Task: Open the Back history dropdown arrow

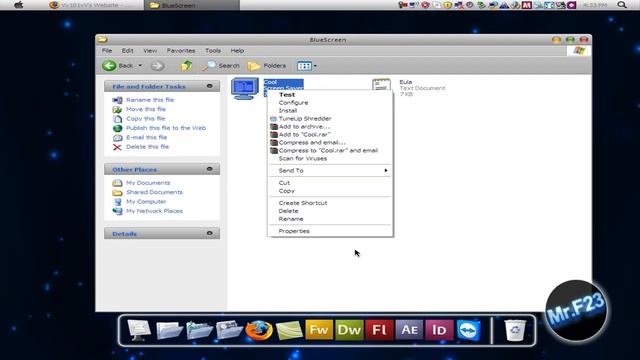Action: (x=140, y=66)
